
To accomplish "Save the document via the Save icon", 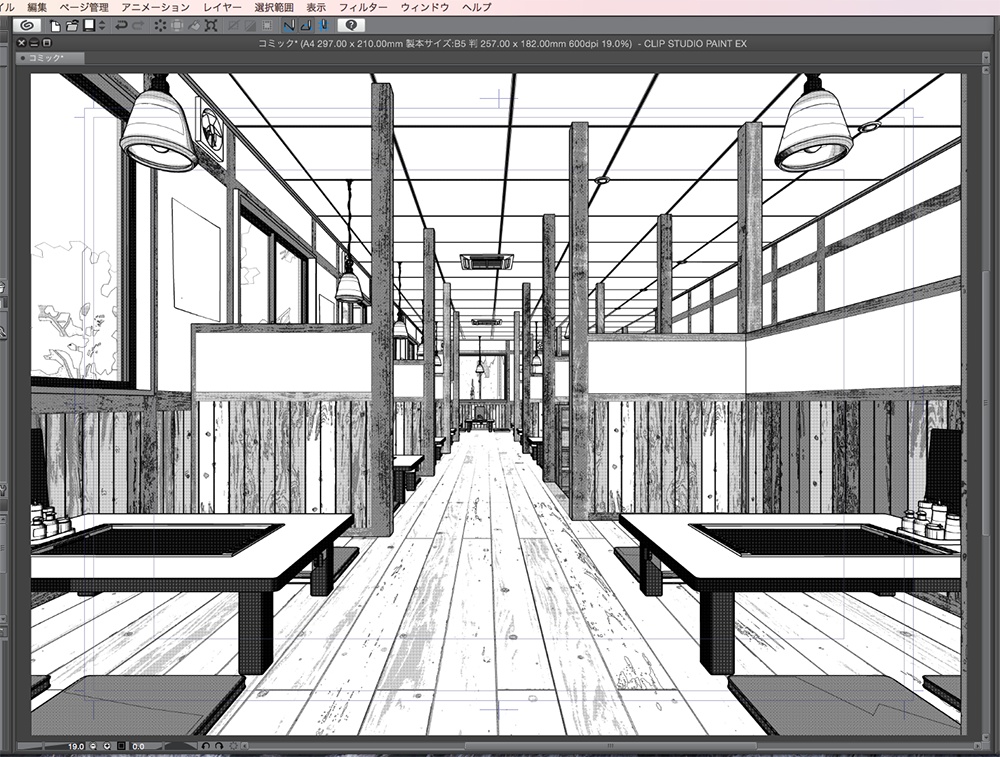I will click(88, 25).
